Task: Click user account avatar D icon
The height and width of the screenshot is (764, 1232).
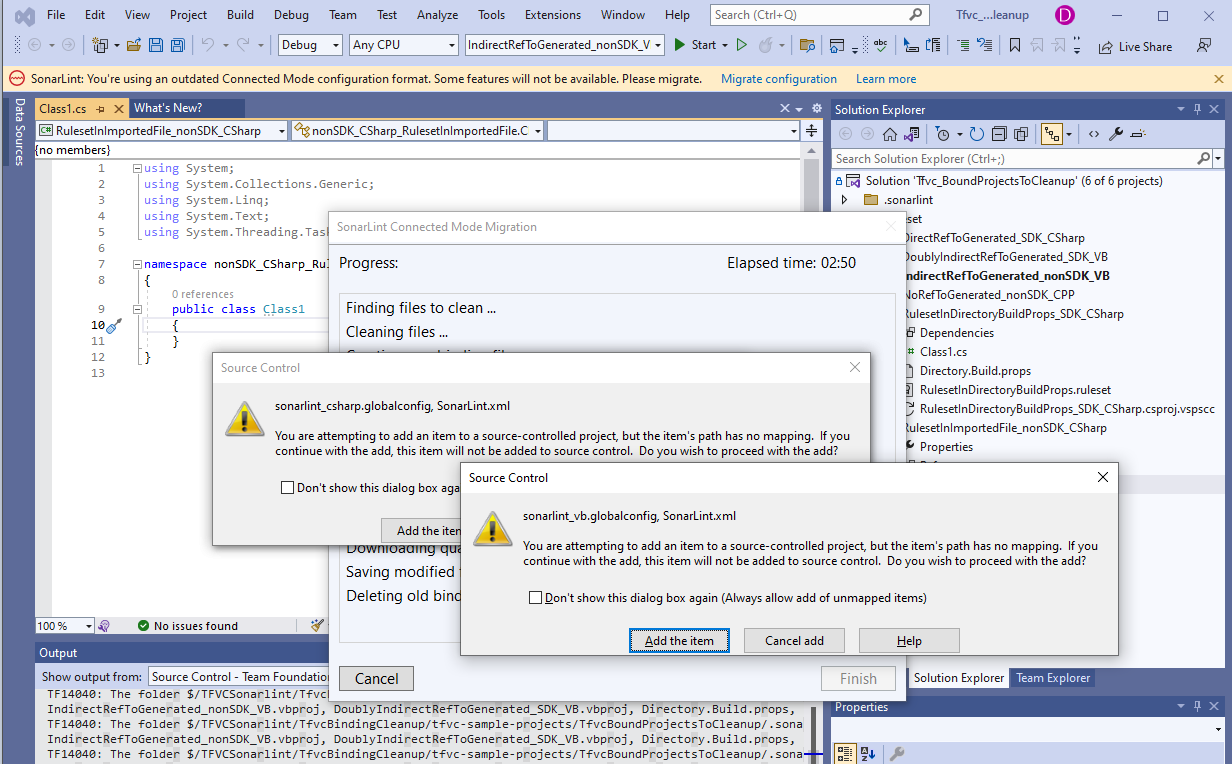Action: 1064,15
